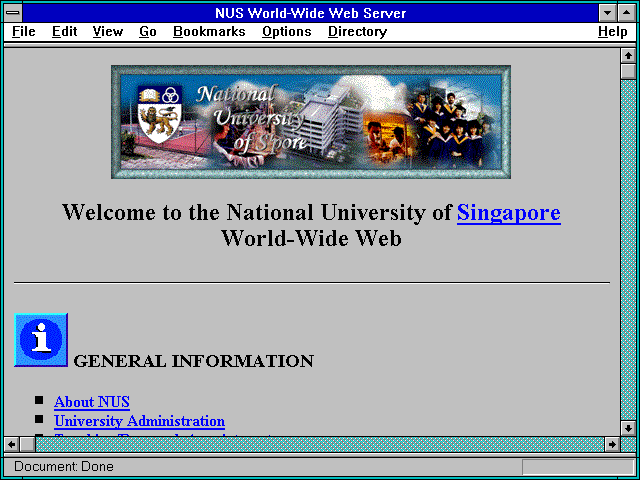Open the Options menu
640x480 pixels.
[x=287, y=32]
